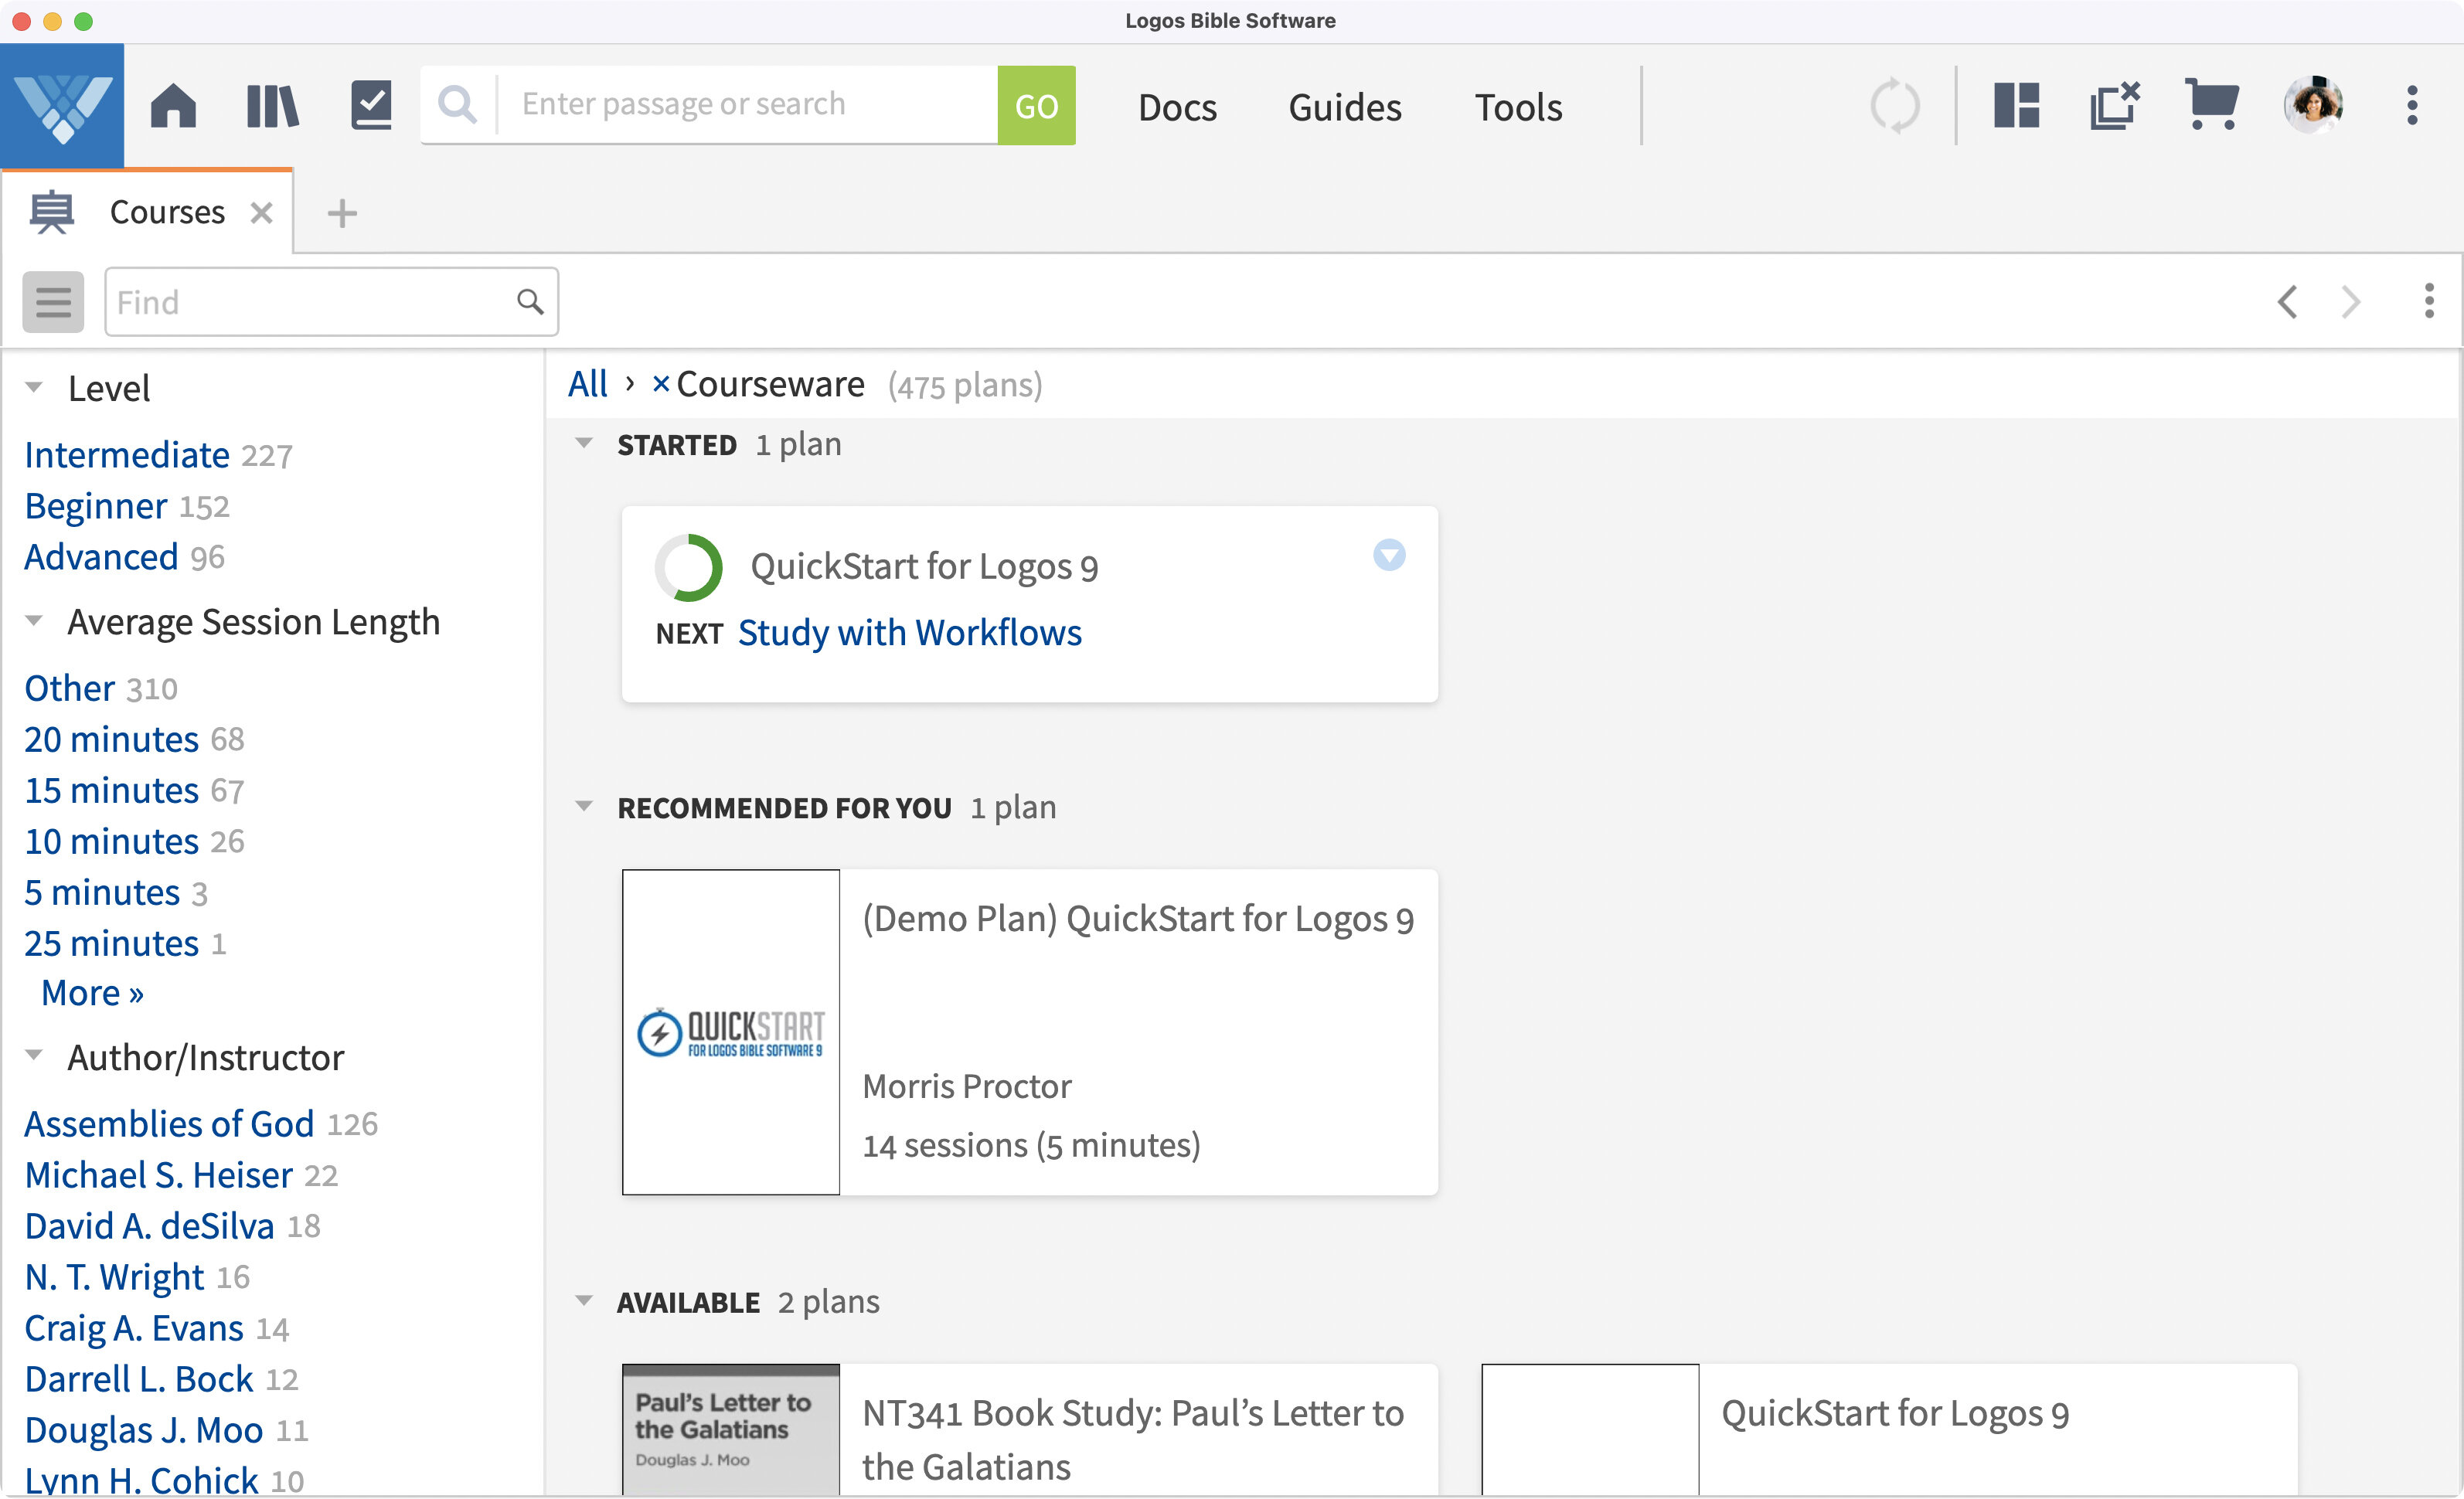Filter by Intermediate level

[127, 455]
